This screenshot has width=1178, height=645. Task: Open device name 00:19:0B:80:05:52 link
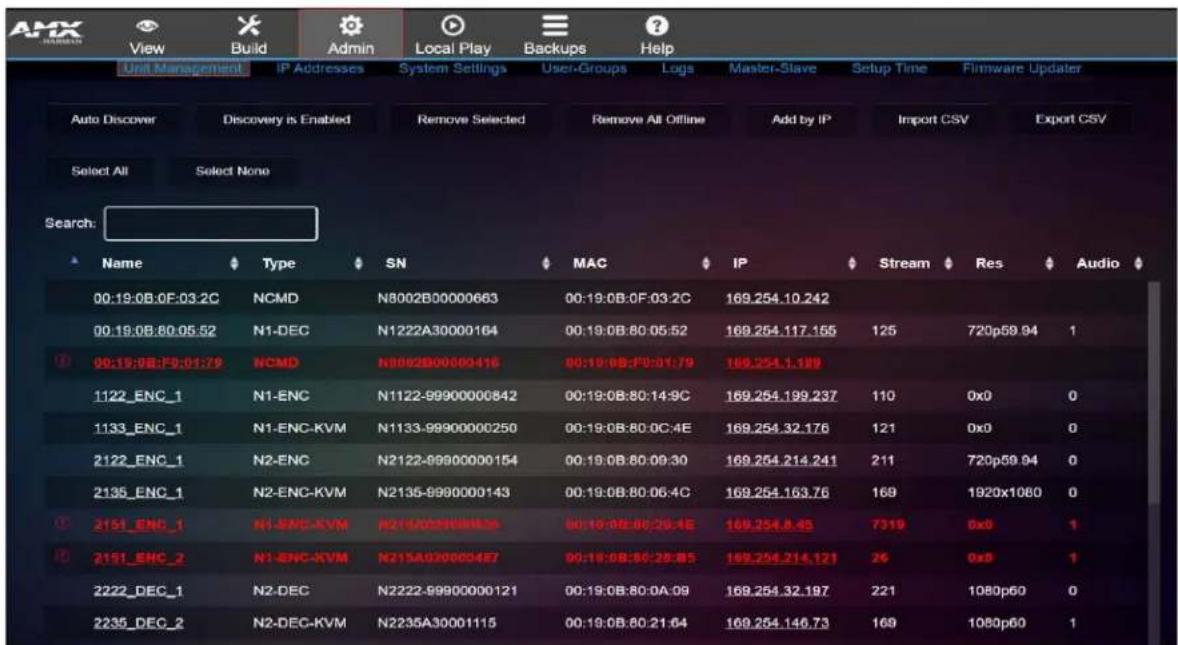tap(155, 330)
